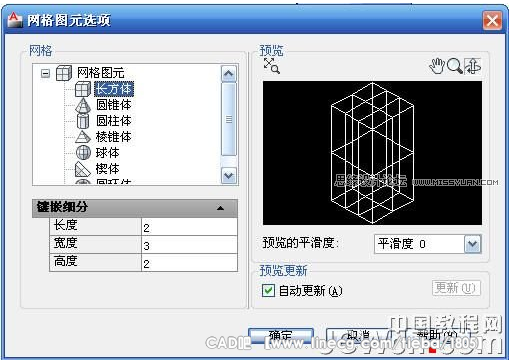Click the AutoCAD logo in the title bar

click(15, 20)
